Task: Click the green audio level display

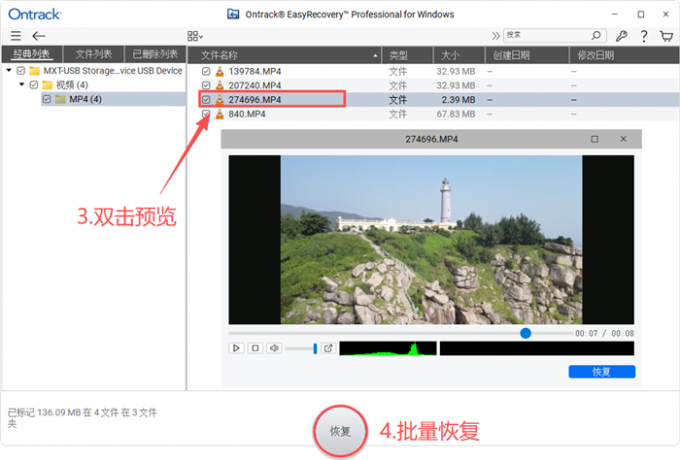Action: coord(388,348)
